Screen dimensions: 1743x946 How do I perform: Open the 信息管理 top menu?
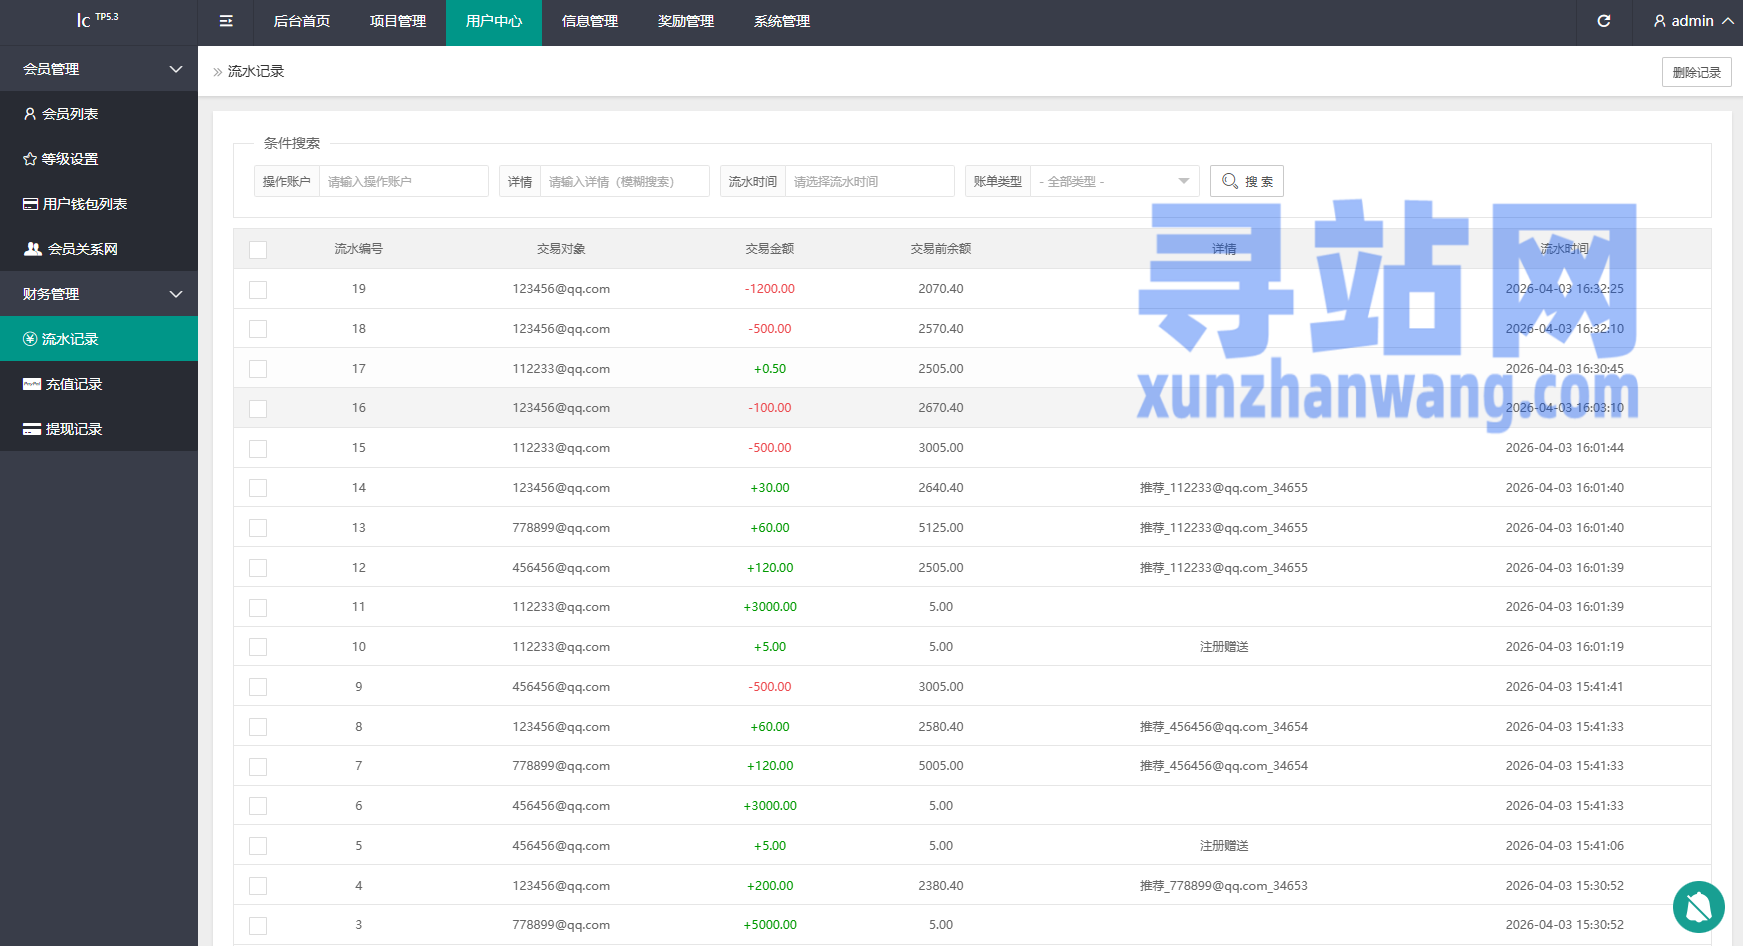[x=590, y=21]
